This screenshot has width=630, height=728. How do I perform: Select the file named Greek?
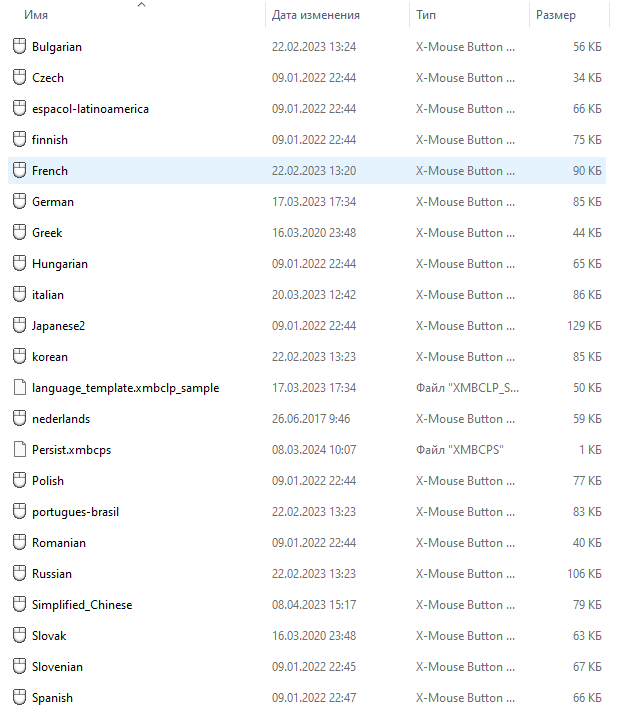click(x=47, y=233)
